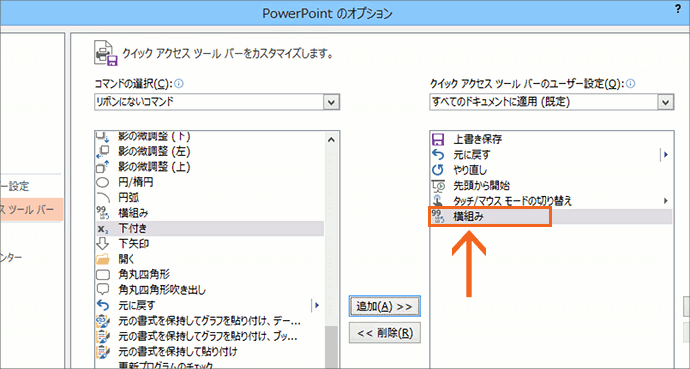Click left list scrollbar up arrow

click(332, 140)
